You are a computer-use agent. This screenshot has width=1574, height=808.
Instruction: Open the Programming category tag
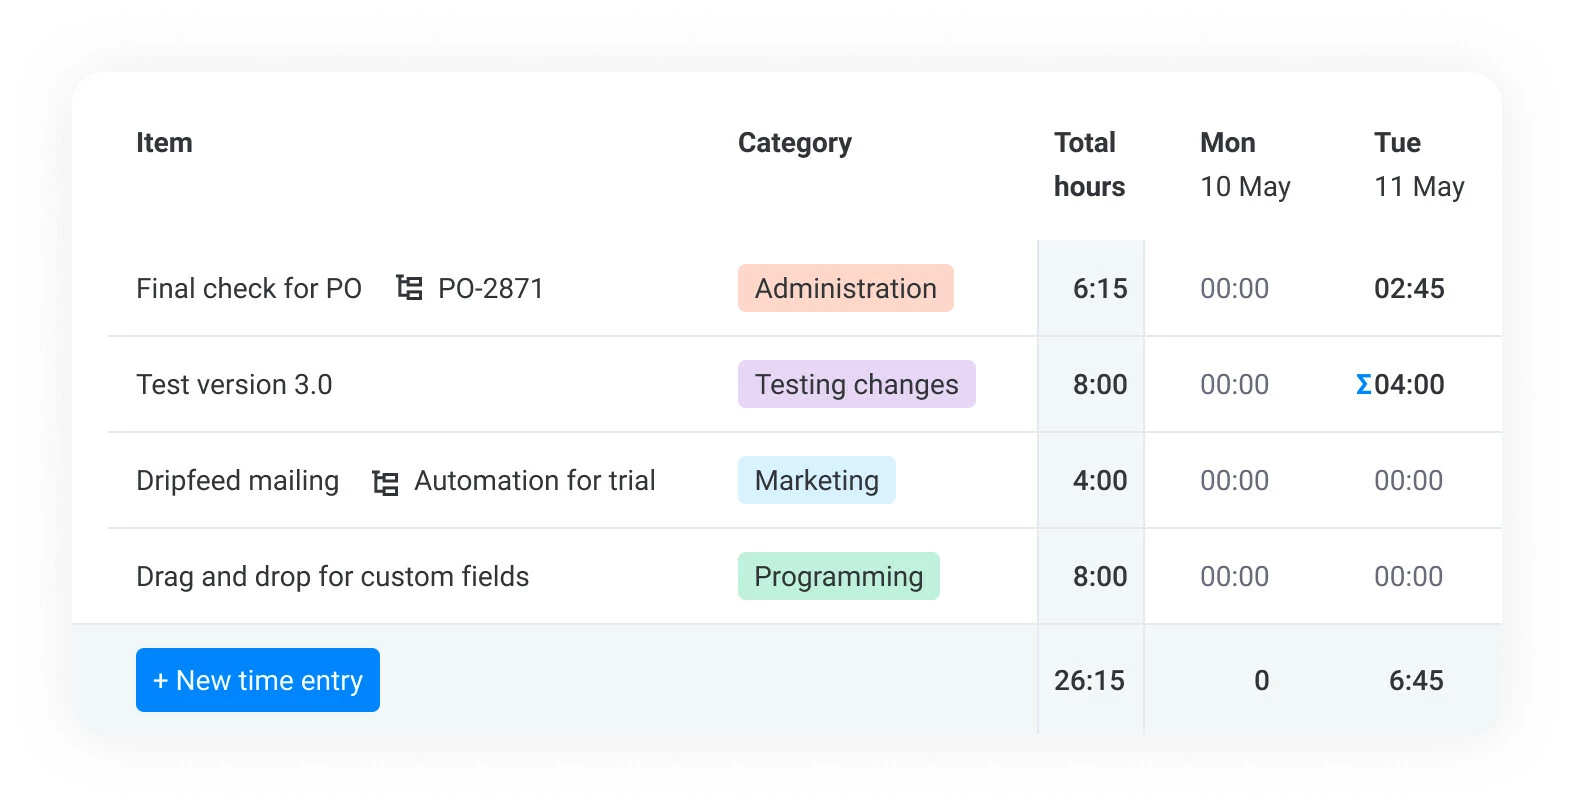[x=839, y=576]
